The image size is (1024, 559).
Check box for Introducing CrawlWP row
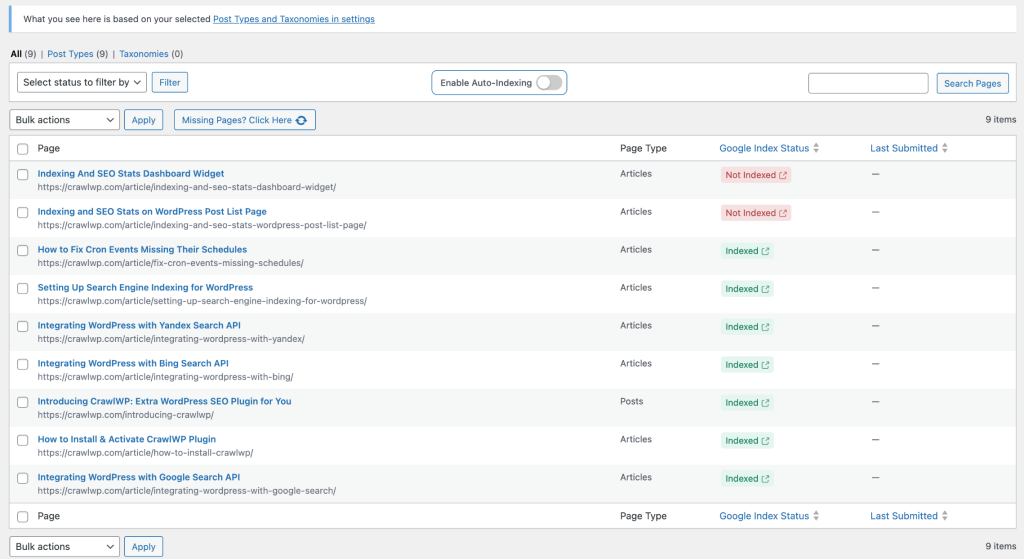[23, 402]
